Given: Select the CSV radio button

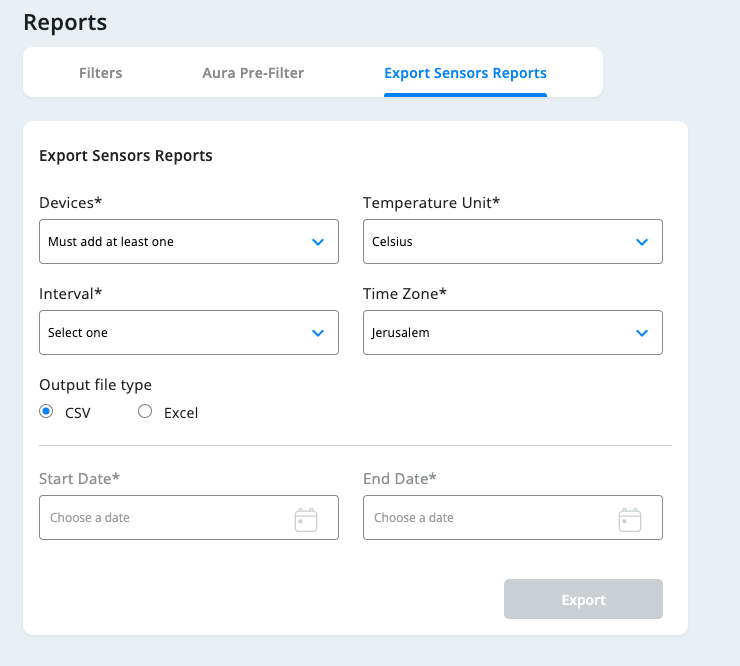Looking at the screenshot, I should click(46, 411).
